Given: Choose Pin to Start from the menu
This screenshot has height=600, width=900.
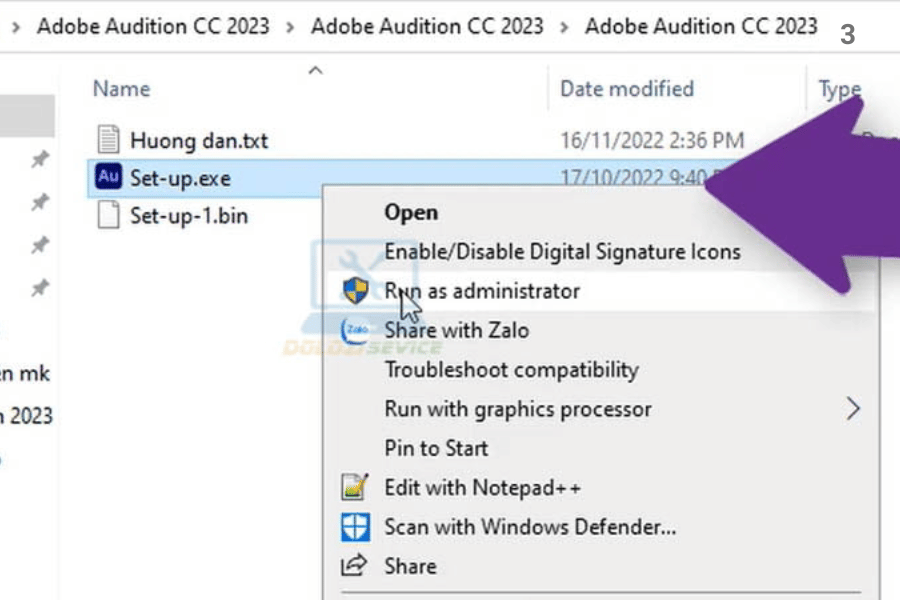Looking at the screenshot, I should (436, 448).
